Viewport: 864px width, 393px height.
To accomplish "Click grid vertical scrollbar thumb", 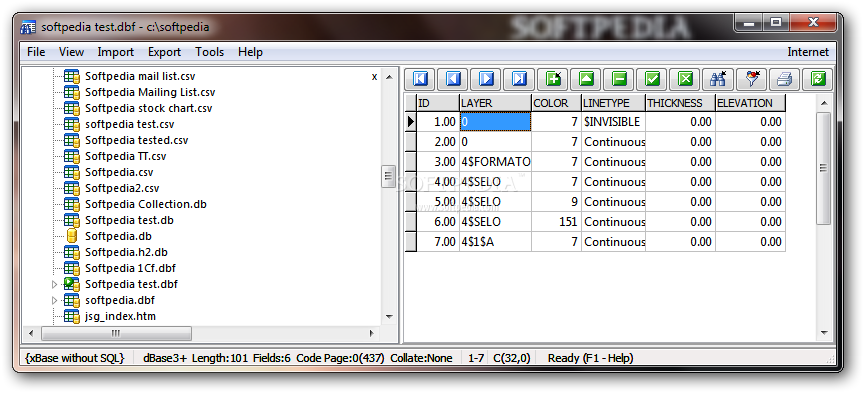I will 824,168.
